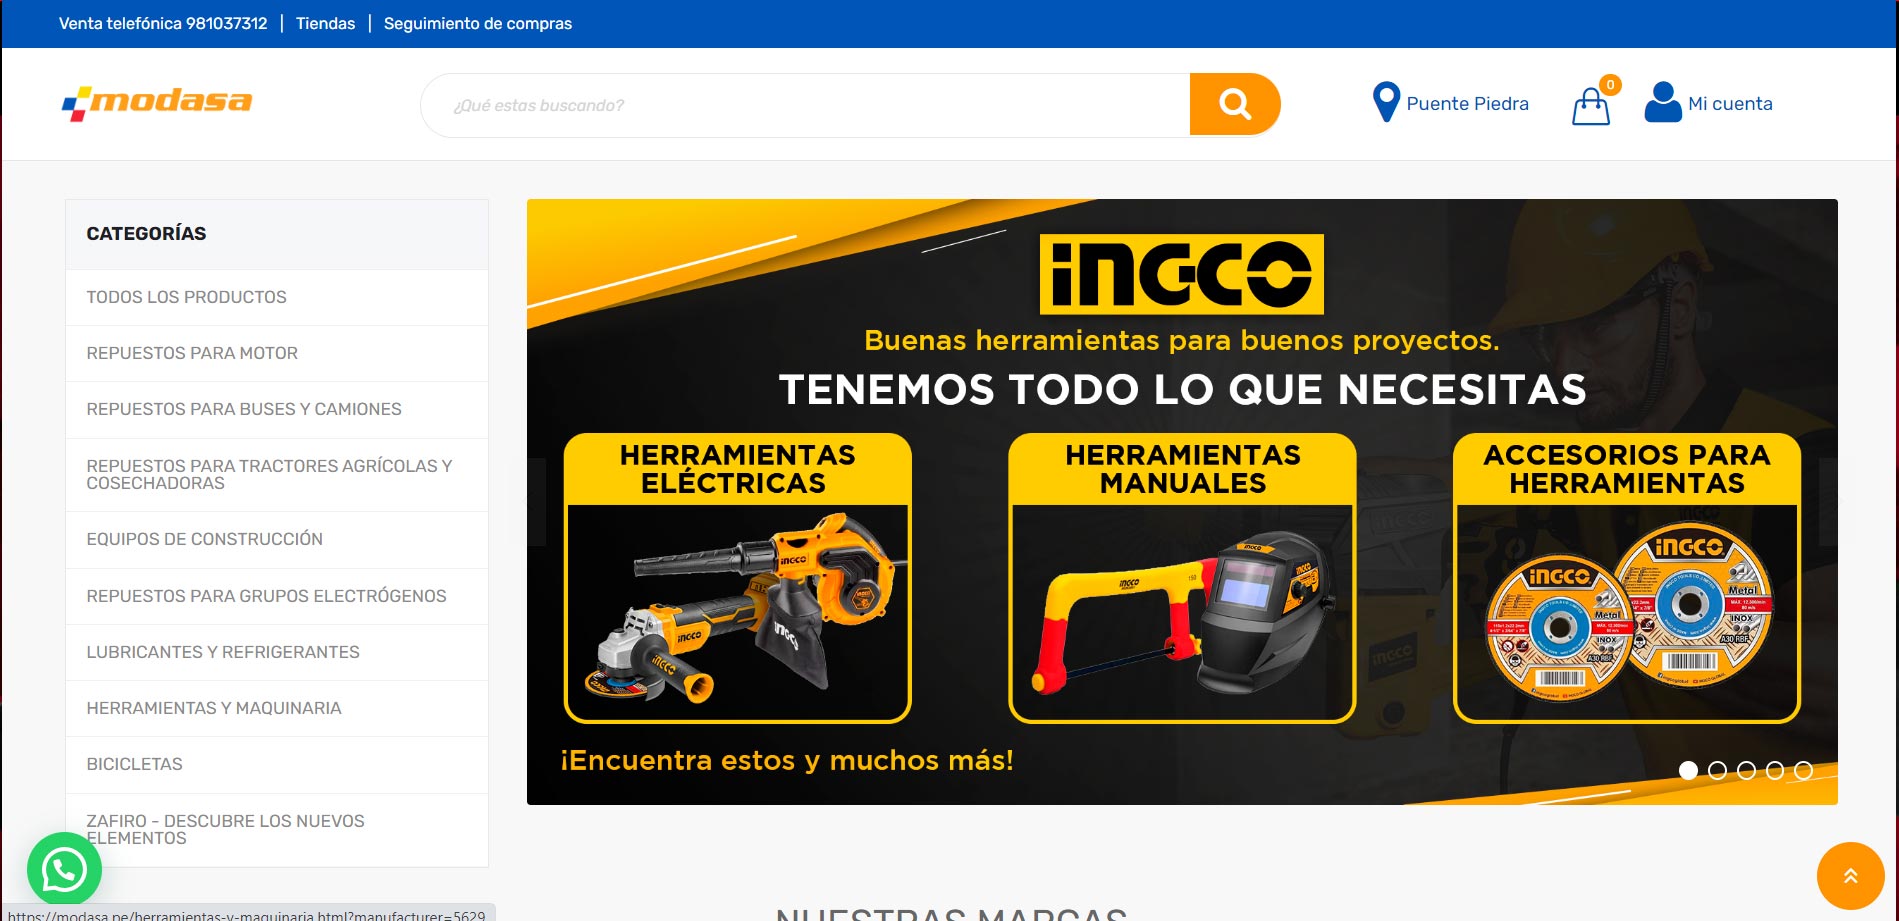Viewport: 1899px width, 921px height.
Task: Click the Modasa logo
Action: 157,103
